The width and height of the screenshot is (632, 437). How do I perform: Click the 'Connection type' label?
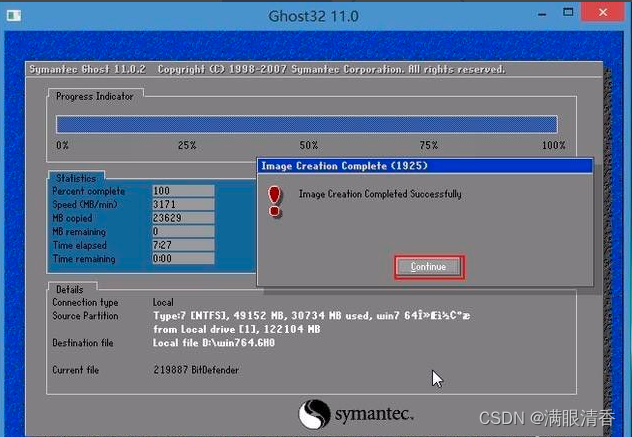(x=85, y=302)
